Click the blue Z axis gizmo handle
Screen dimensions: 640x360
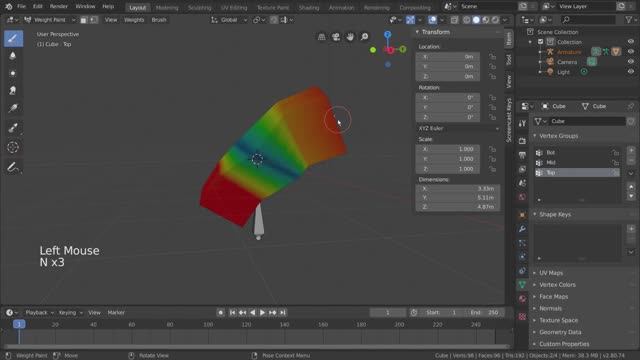click(x=387, y=35)
